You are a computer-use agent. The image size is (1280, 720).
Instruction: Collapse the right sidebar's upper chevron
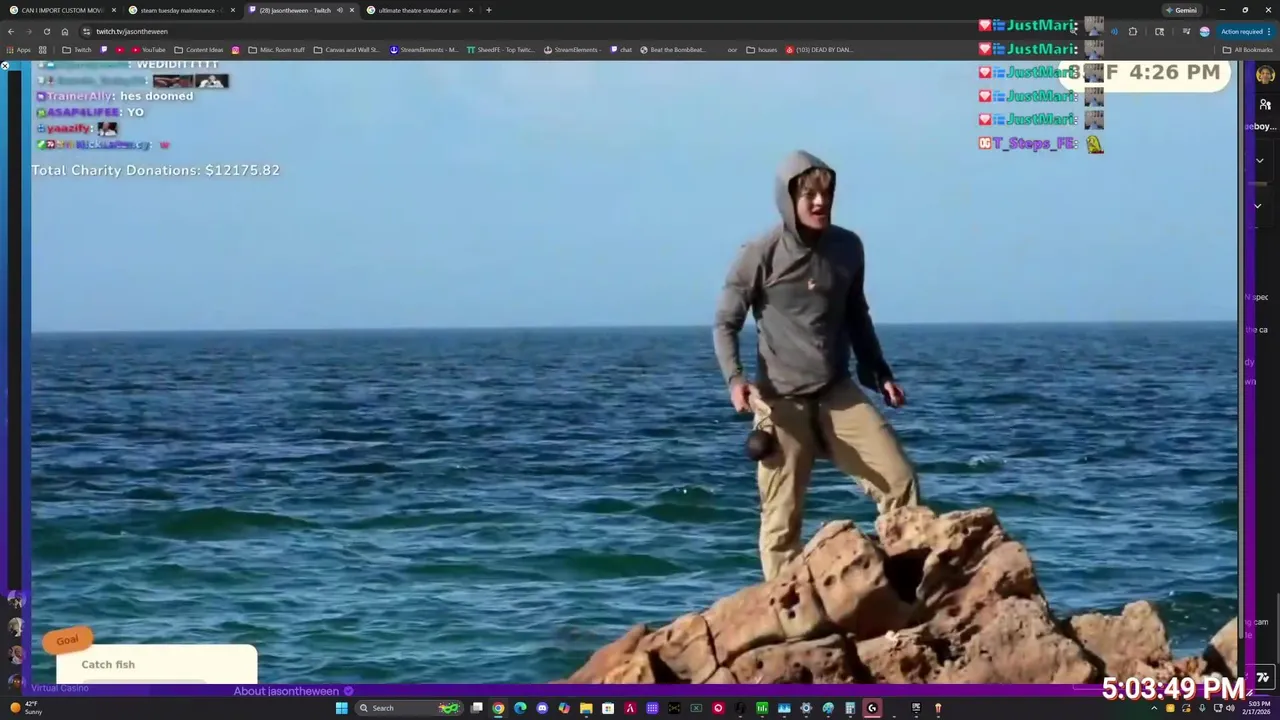1260,160
